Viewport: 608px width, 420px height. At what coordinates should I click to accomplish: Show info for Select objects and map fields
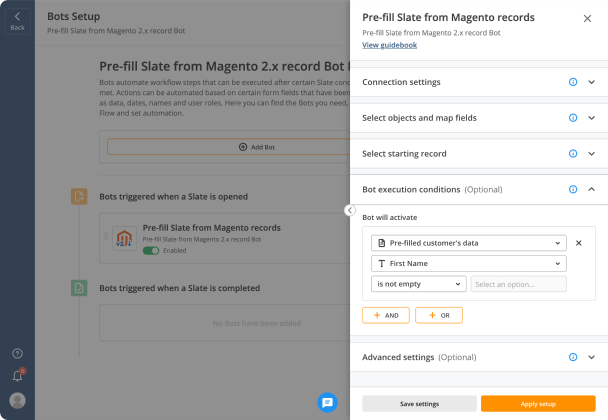coord(573,118)
